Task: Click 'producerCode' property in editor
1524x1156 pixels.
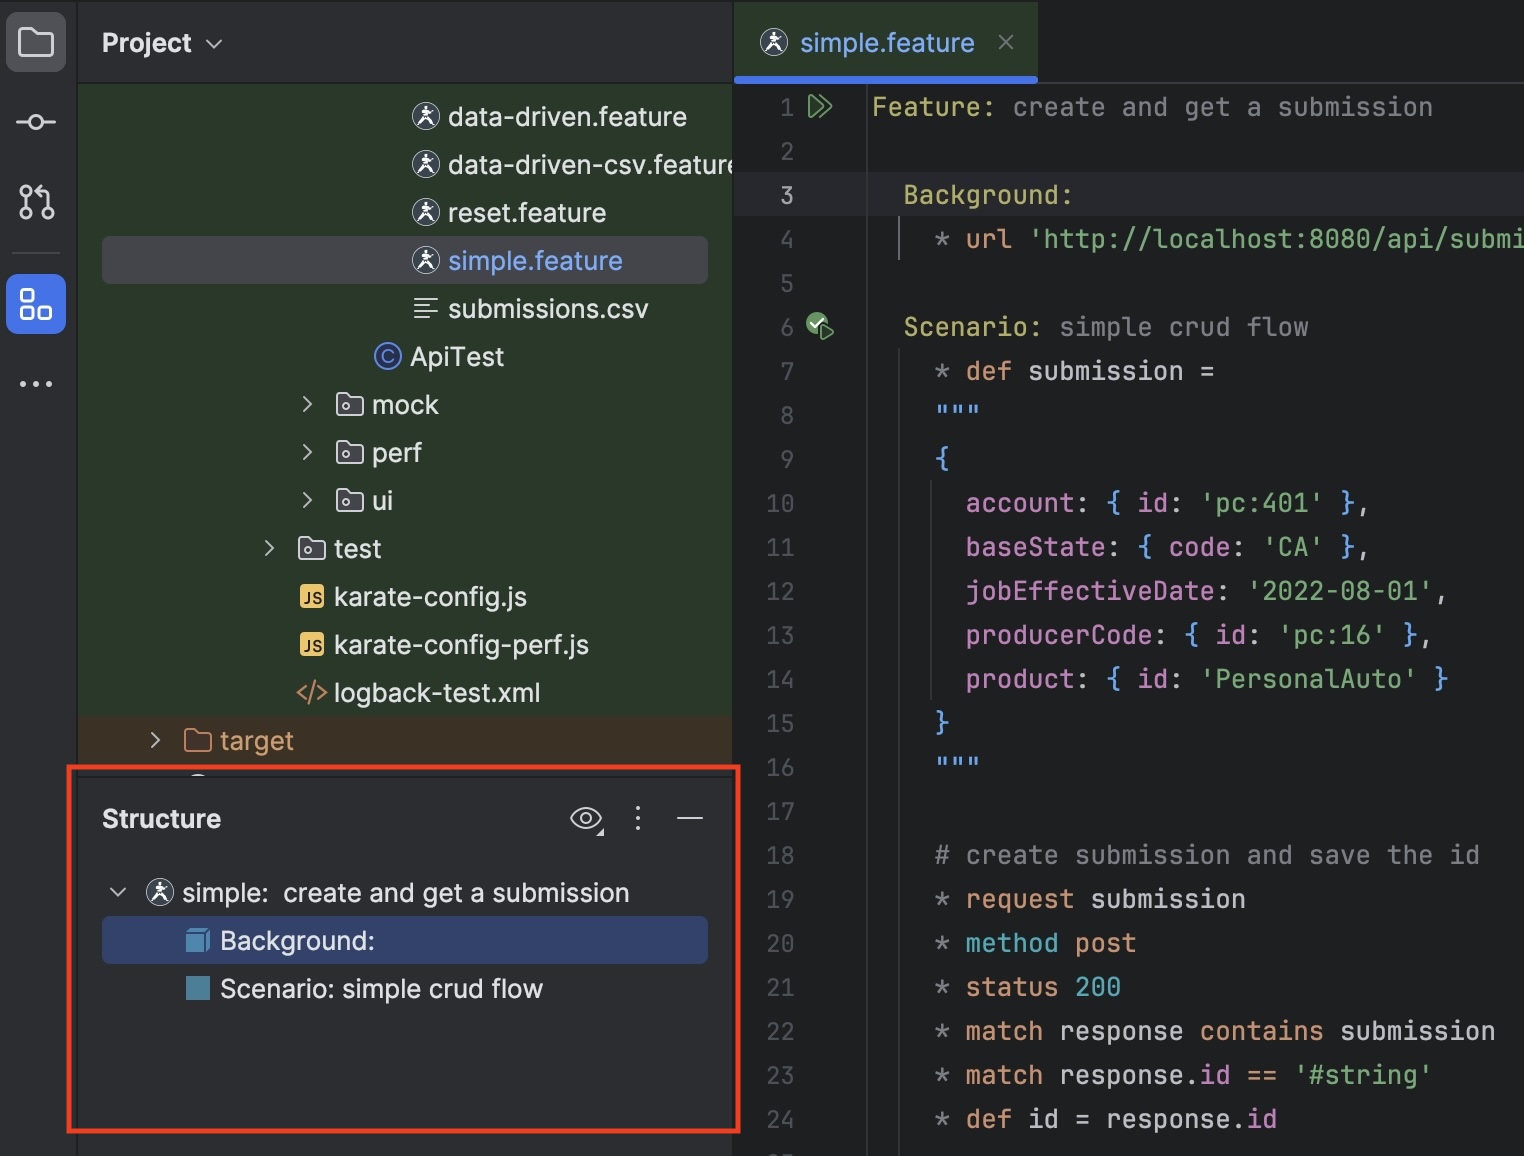Action: click(1058, 635)
